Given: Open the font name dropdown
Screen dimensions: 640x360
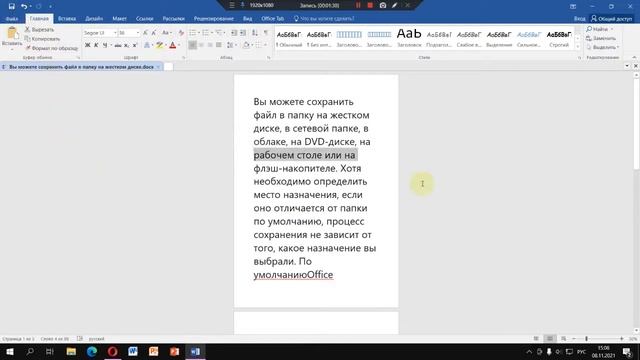Looking at the screenshot, I should pos(115,33).
